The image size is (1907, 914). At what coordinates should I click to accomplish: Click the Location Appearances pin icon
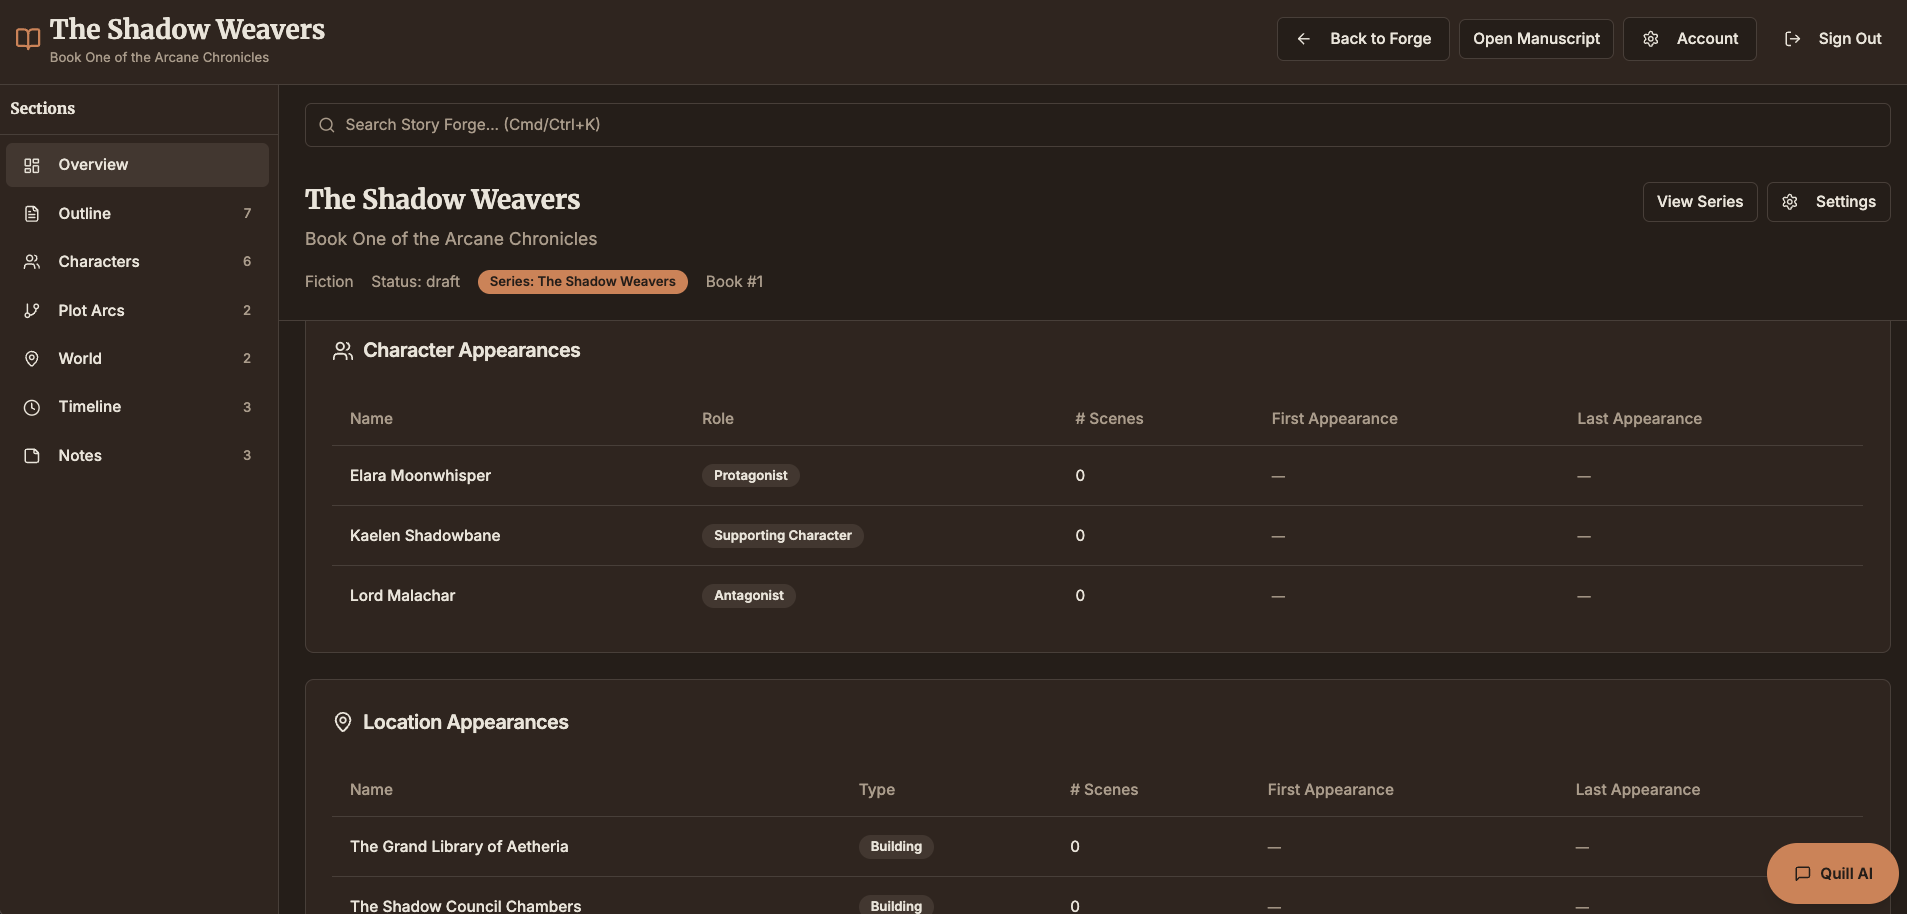coord(343,722)
